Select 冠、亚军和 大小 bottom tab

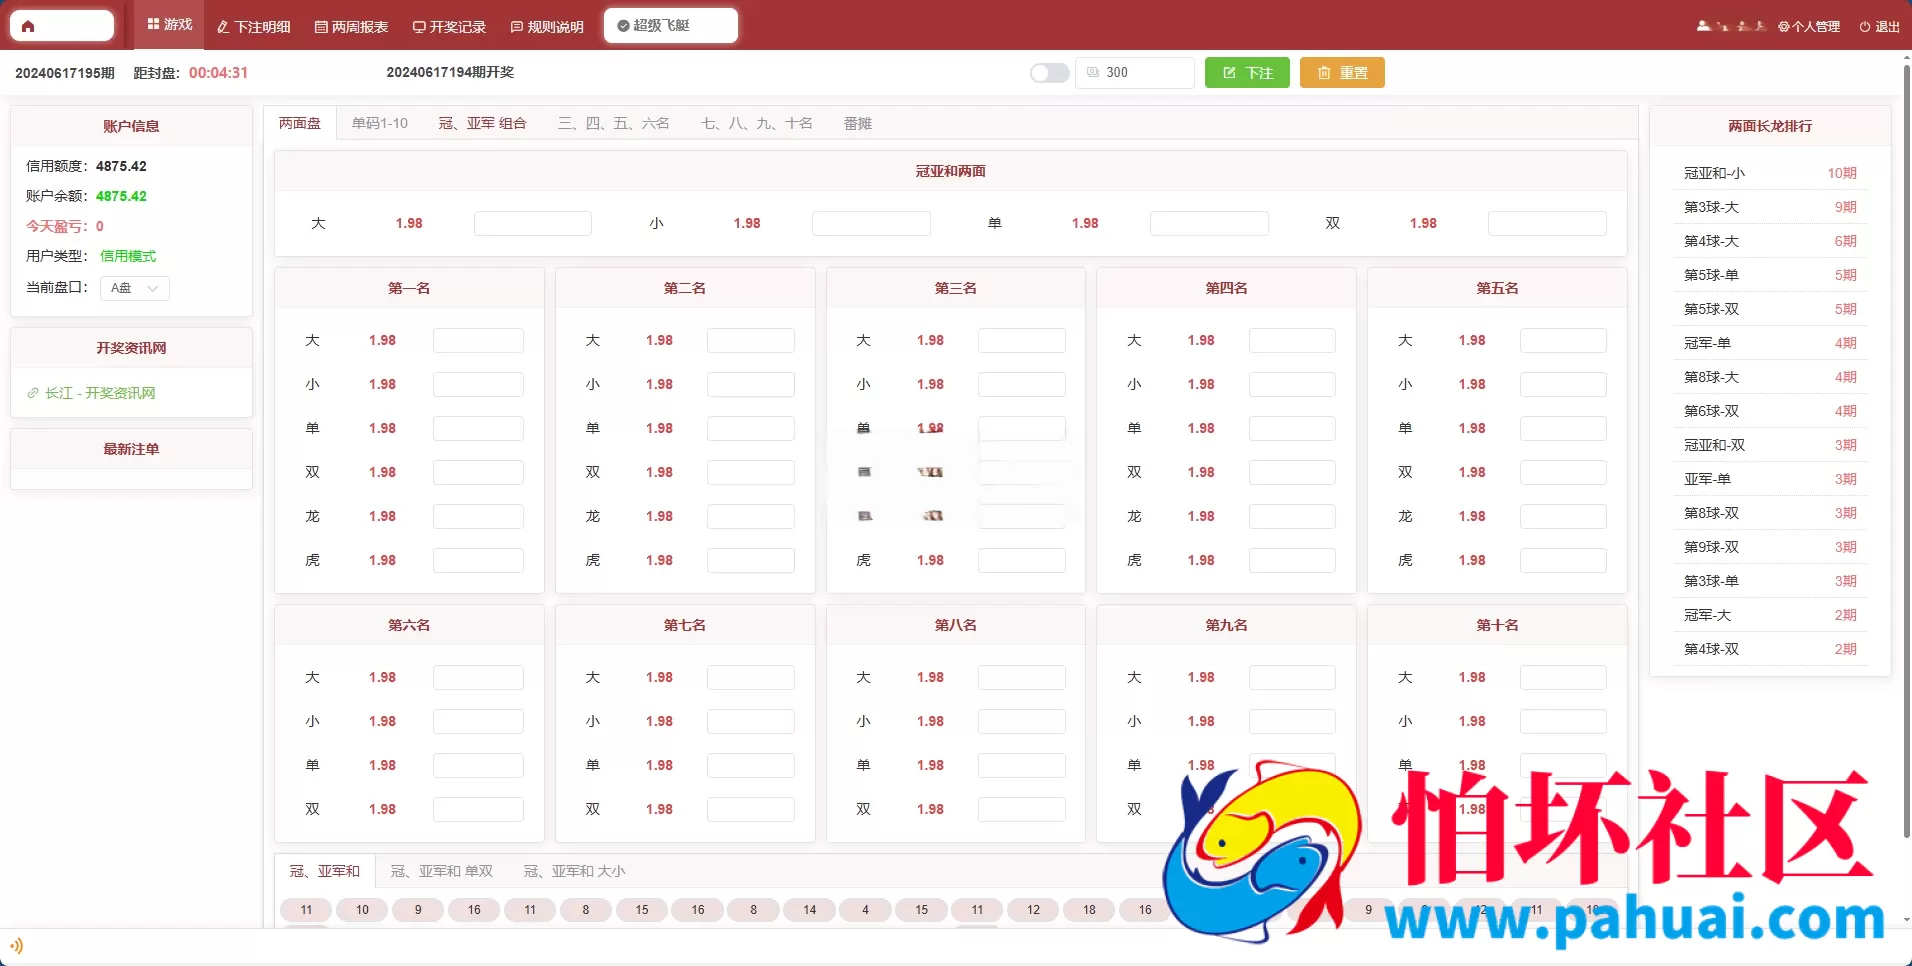pos(574,871)
